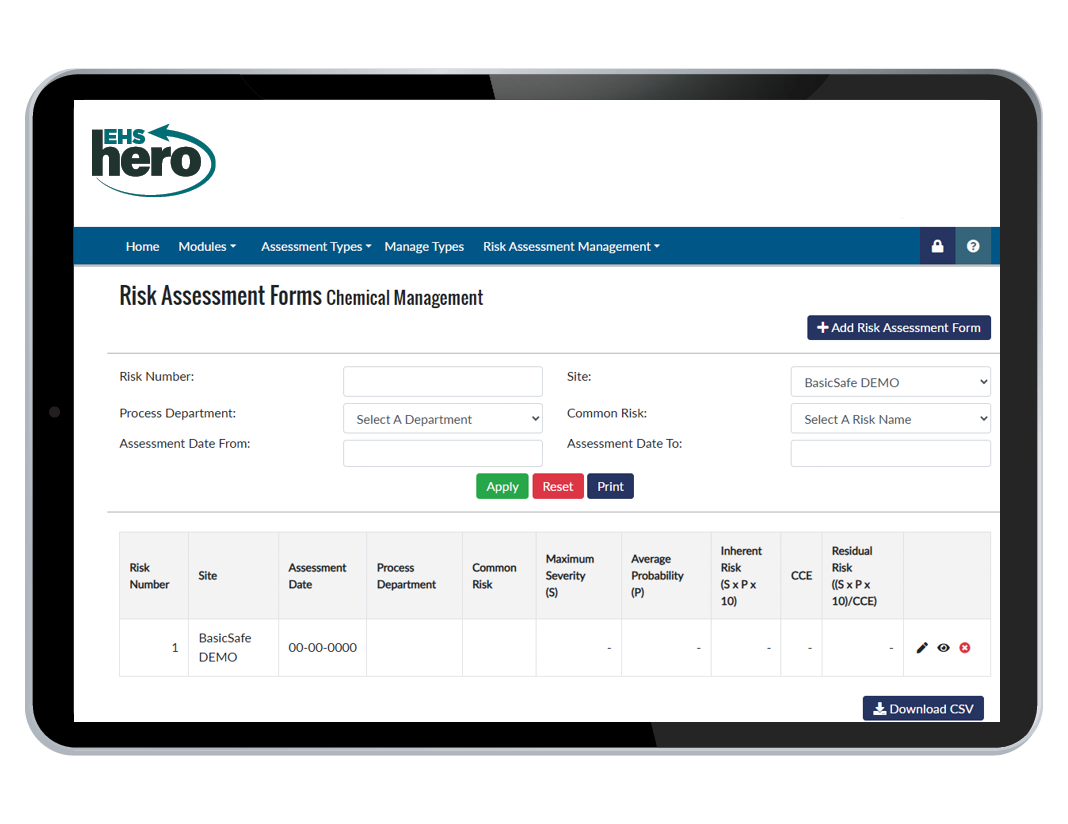Open the Select A Department dropdown

(x=442, y=419)
